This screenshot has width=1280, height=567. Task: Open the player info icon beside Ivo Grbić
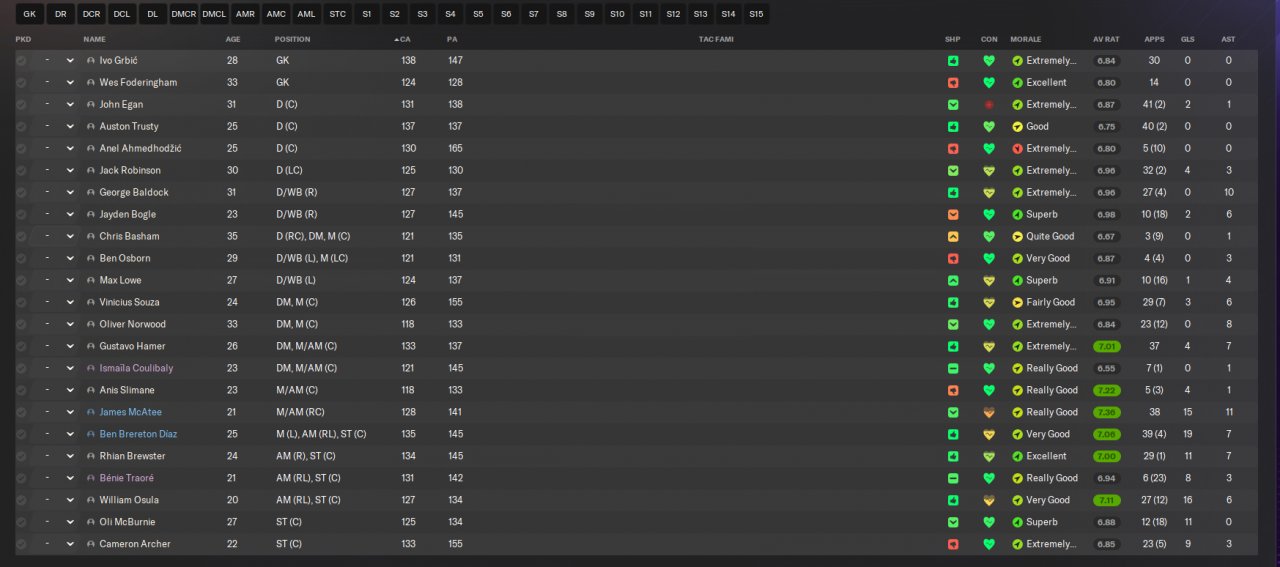point(91,61)
